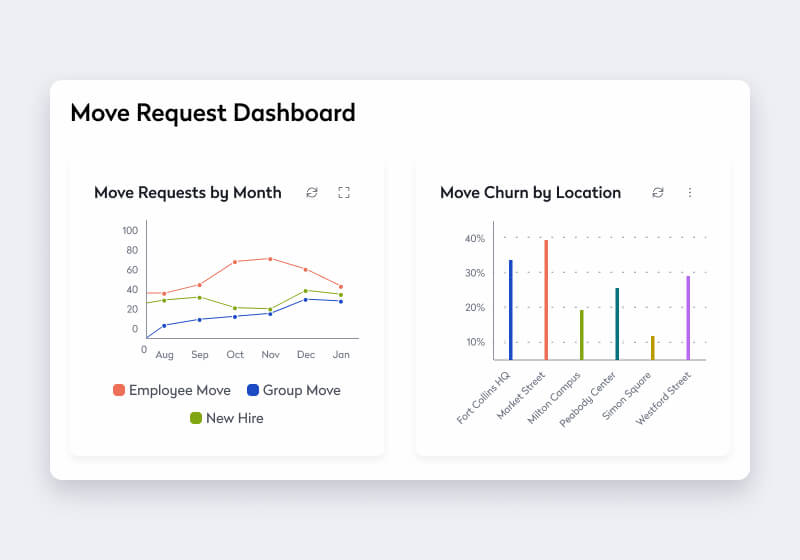
Task: Click the green New Hire legend swatch
Action: coord(196,418)
